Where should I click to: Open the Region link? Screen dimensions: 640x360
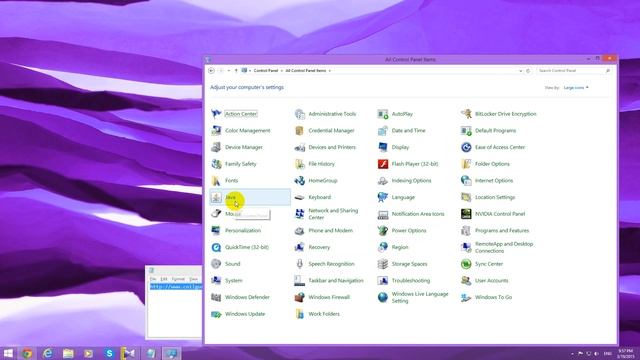pos(400,247)
